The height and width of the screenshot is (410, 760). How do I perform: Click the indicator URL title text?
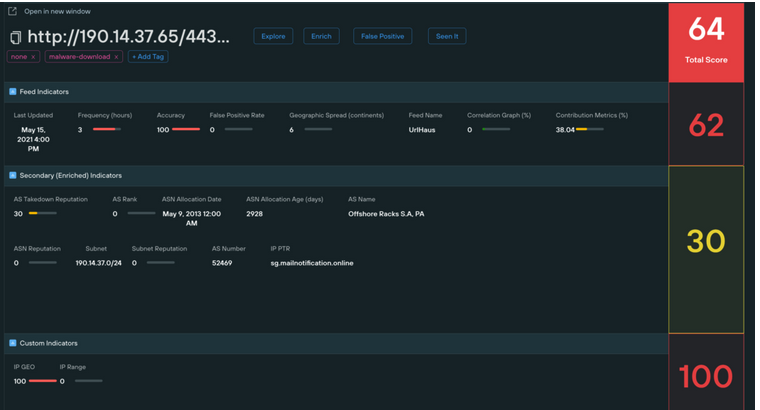128,37
